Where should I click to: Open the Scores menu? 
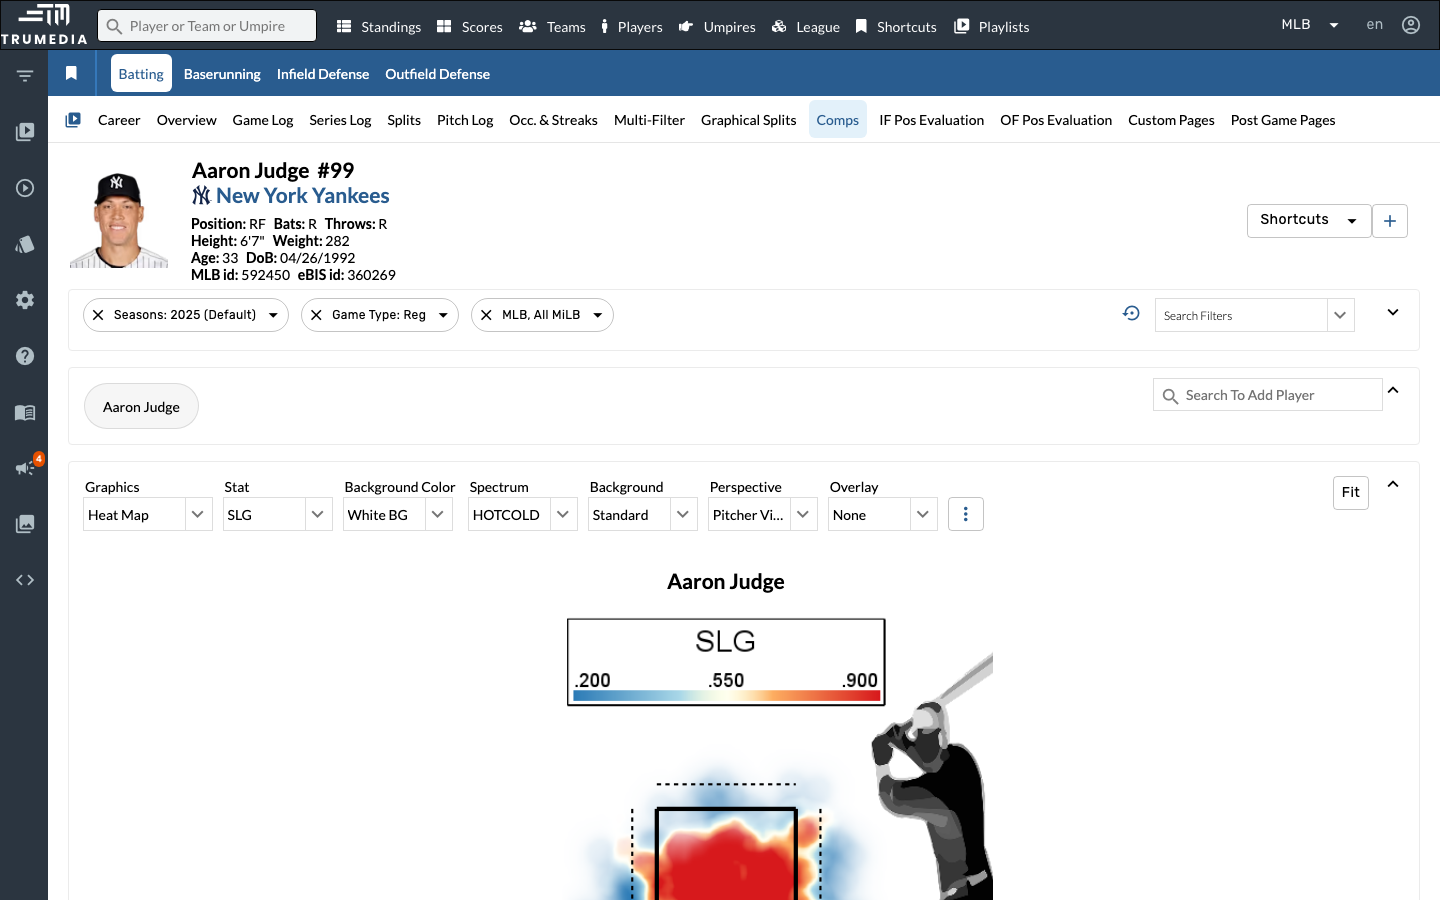470,27
